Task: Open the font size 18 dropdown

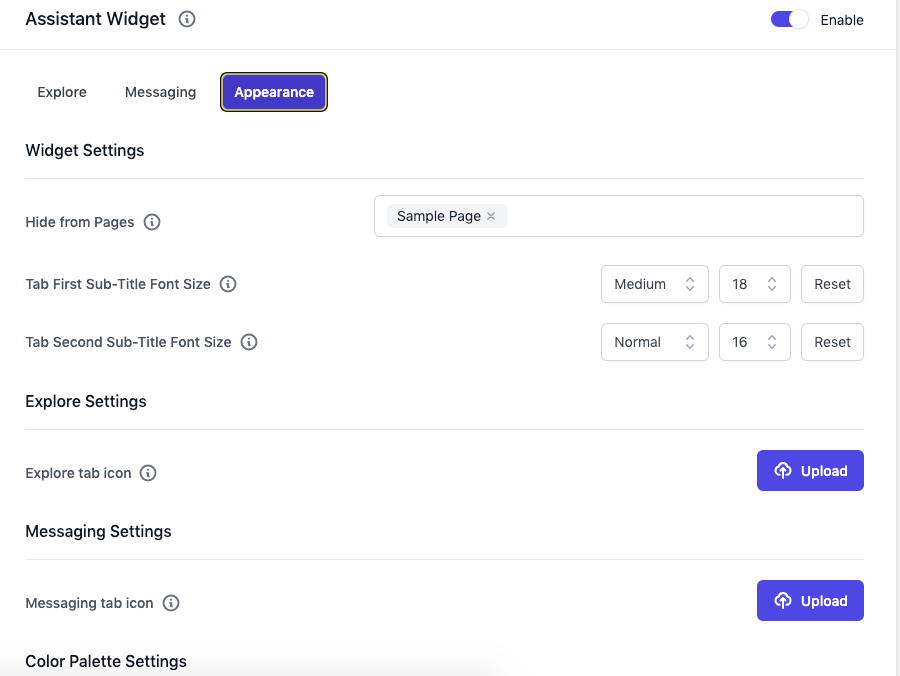Action: [x=754, y=284]
